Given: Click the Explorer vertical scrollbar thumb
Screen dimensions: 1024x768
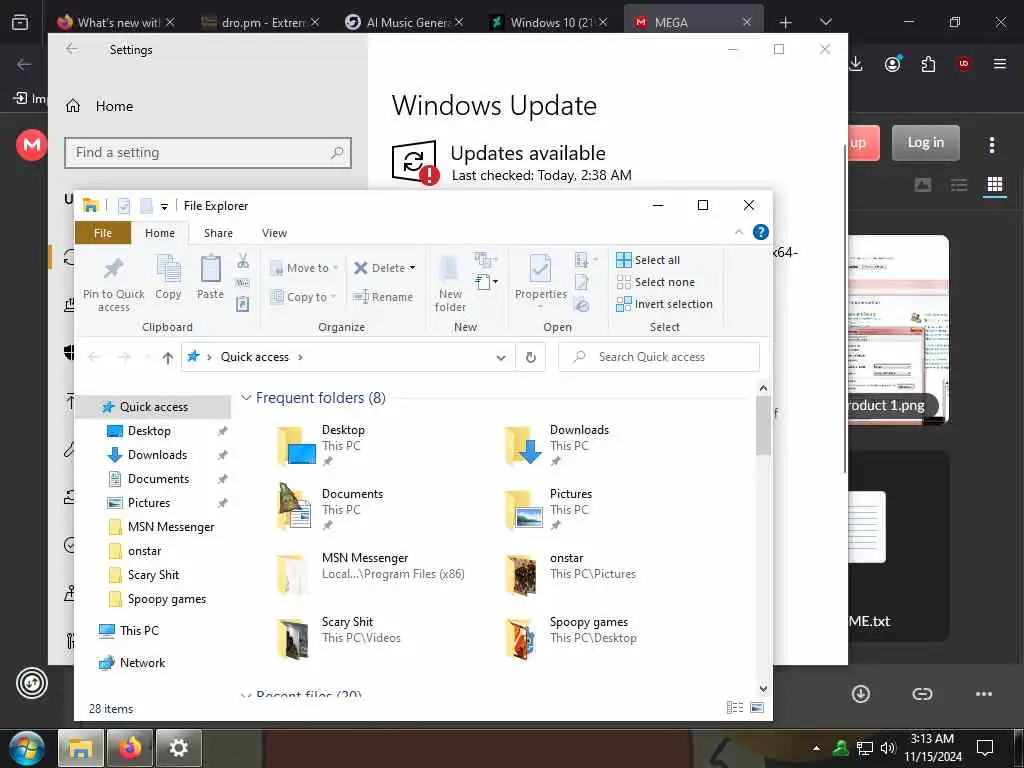Looking at the screenshot, I should pyautogui.click(x=763, y=425).
